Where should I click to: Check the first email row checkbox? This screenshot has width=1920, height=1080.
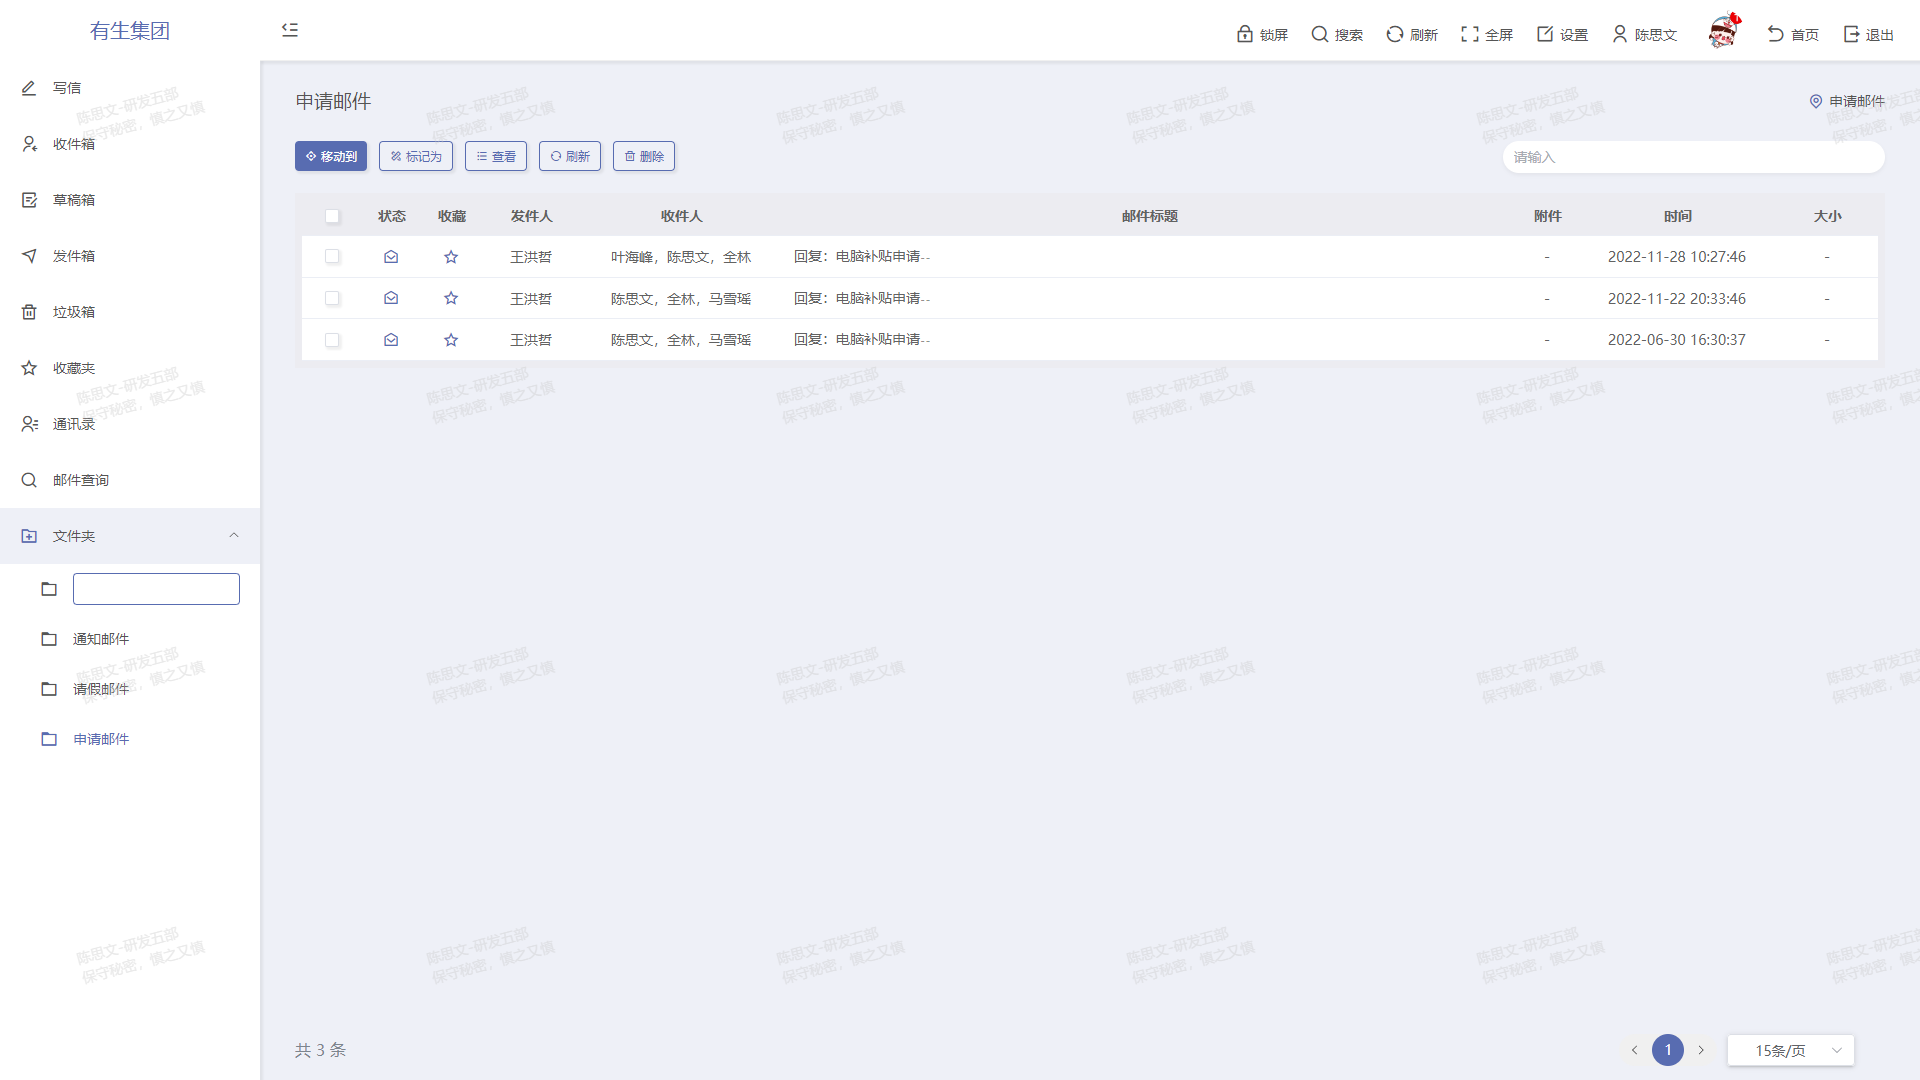pyautogui.click(x=332, y=257)
